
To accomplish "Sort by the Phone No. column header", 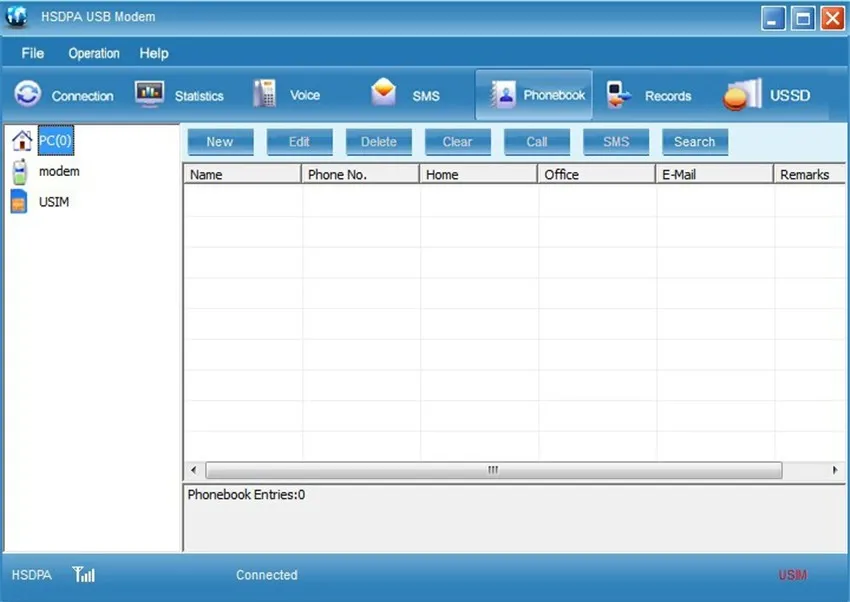I will point(360,174).
